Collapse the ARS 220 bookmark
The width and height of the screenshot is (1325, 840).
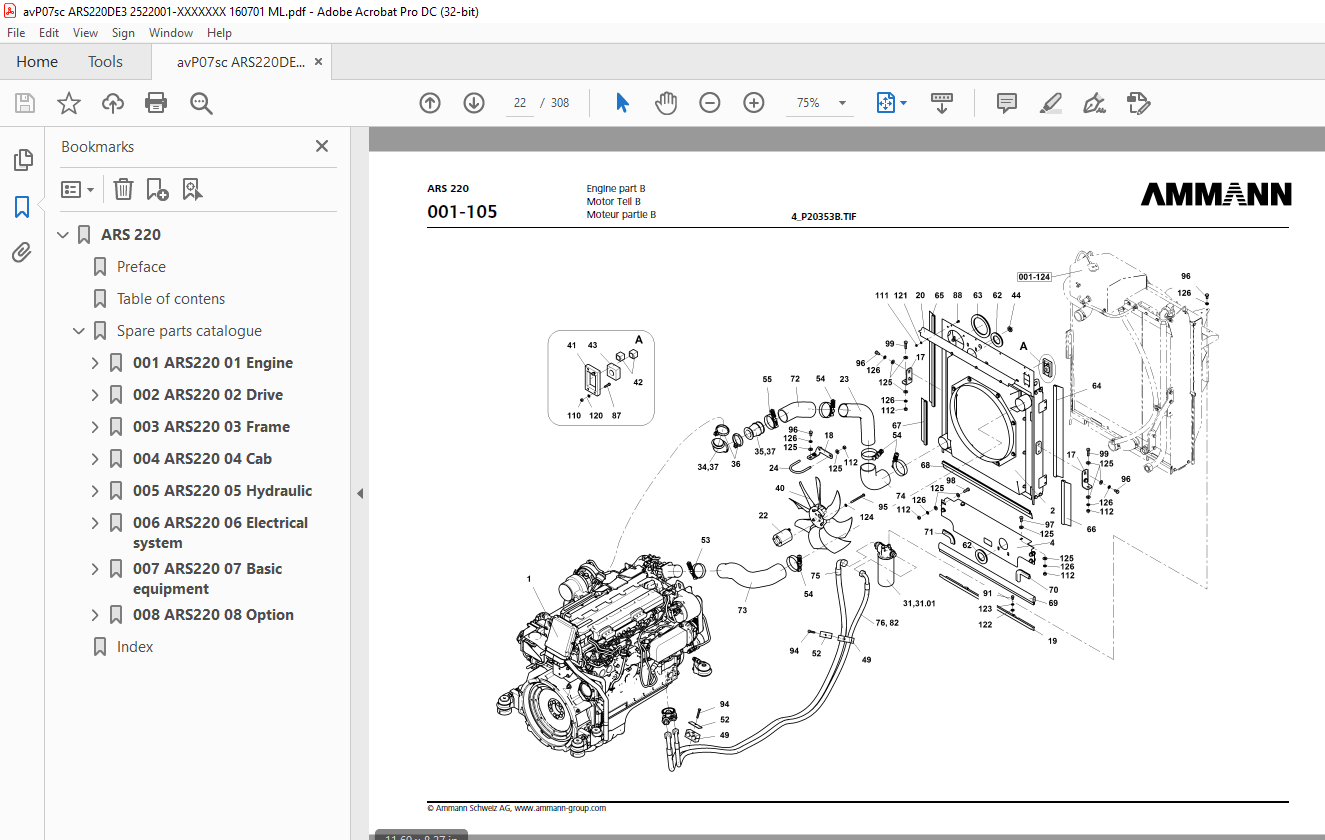click(64, 235)
